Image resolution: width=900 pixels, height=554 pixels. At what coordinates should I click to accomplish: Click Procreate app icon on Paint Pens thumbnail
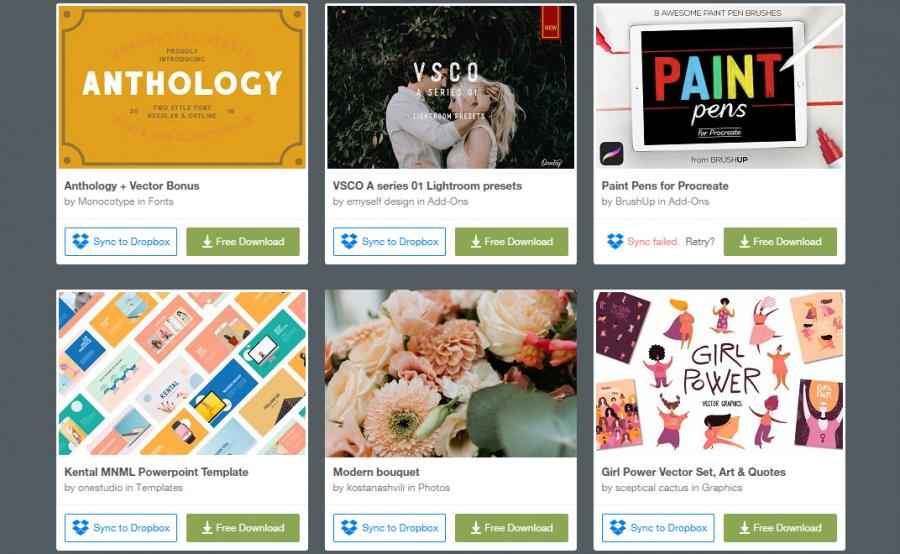(x=612, y=154)
